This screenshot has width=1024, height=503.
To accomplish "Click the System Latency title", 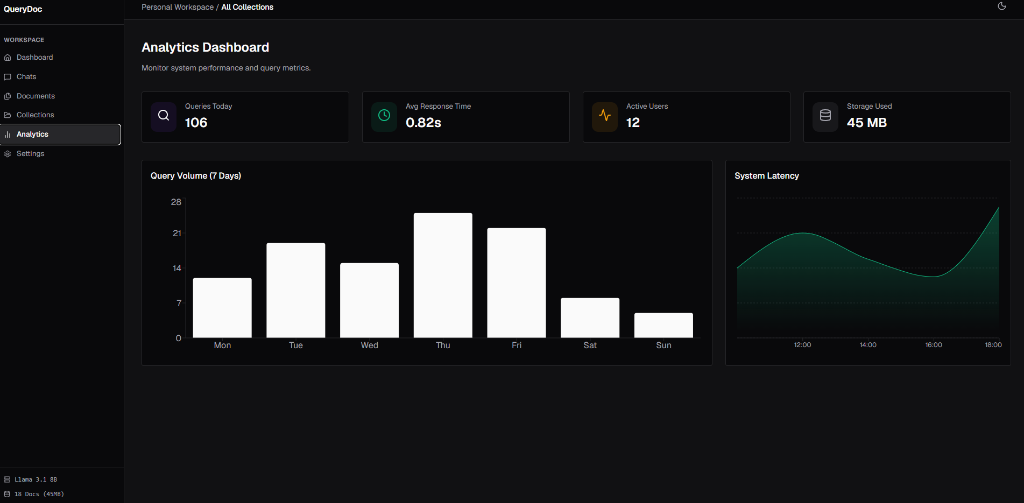I will click(x=767, y=176).
